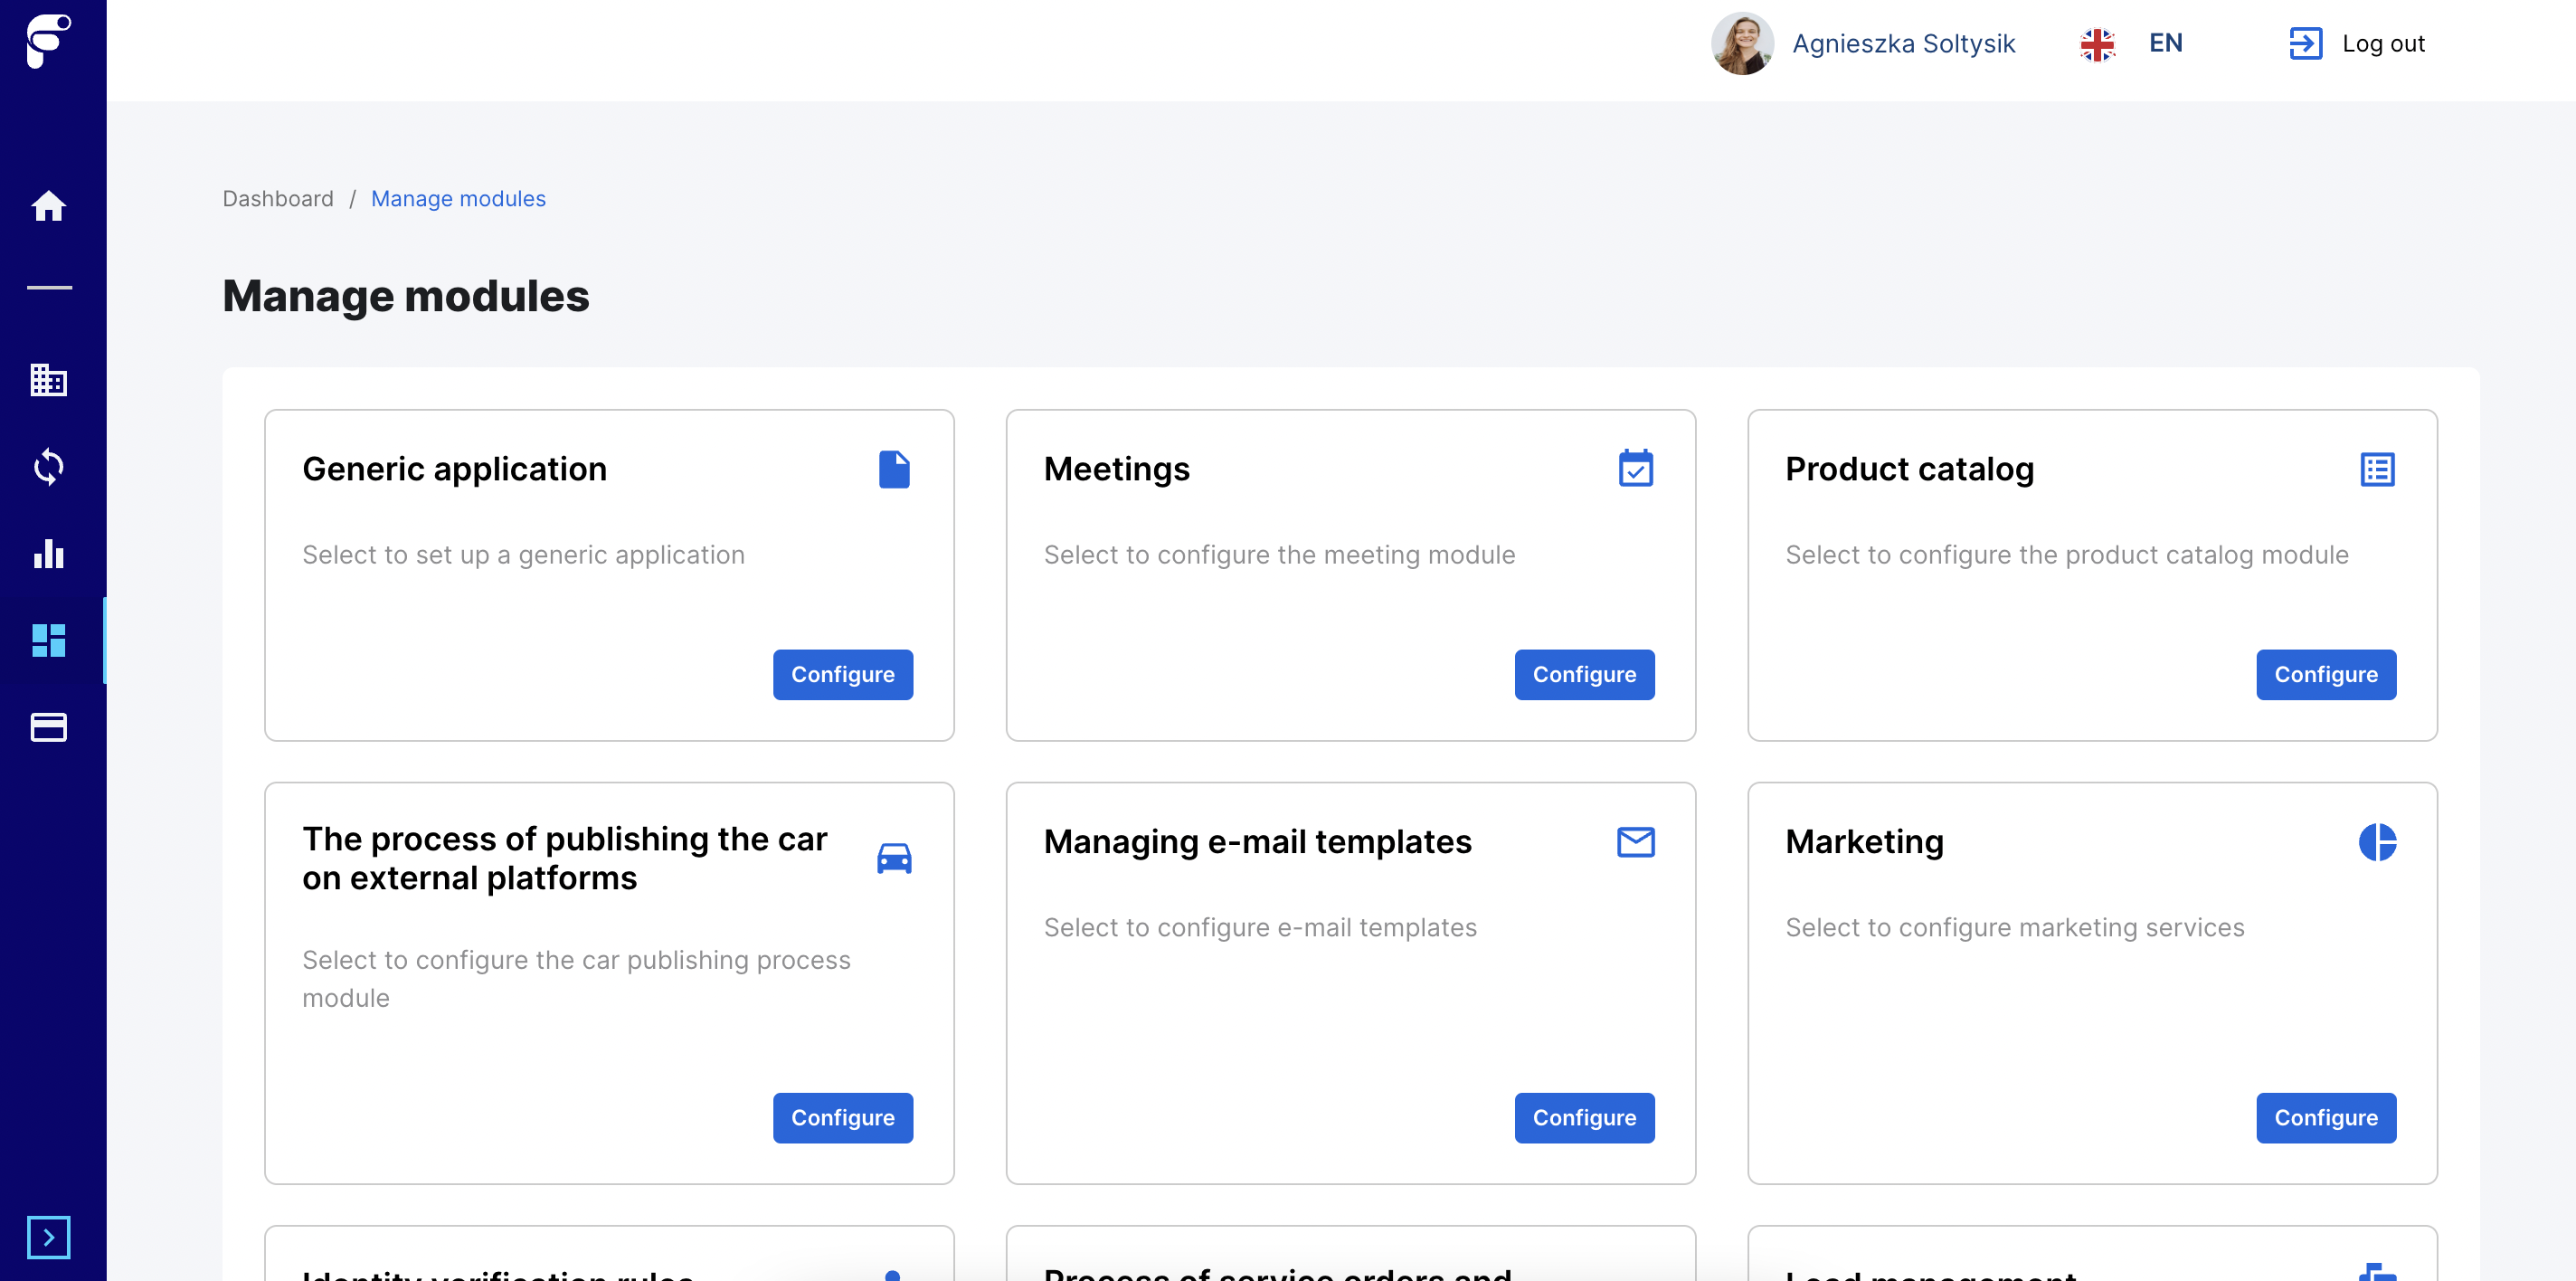Open the buildings/company sidebar icon
This screenshot has height=1281, width=2576.
pyautogui.click(x=48, y=380)
